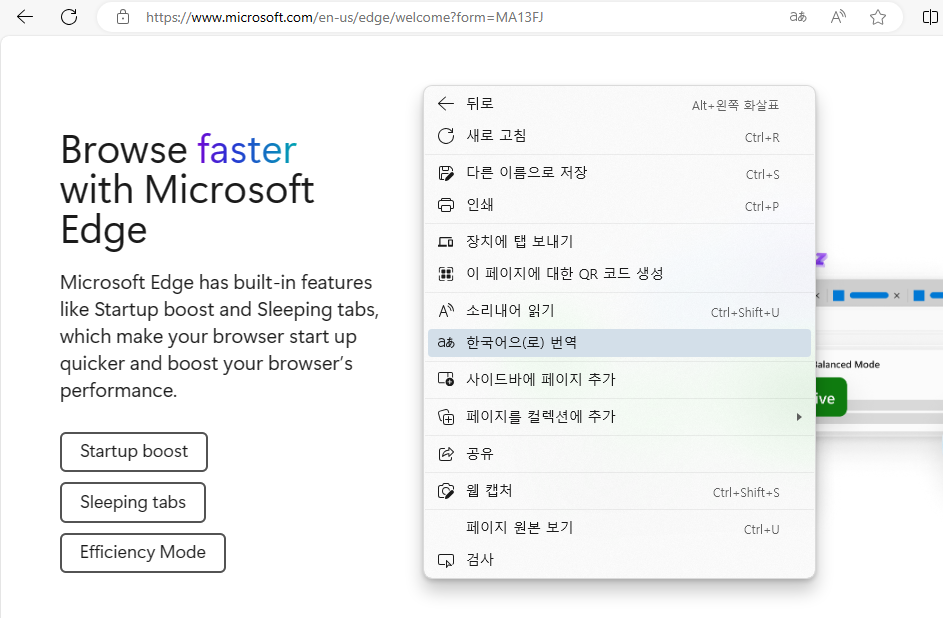Click the Startup boost button
Screen dimensions: 943x618
coord(134,451)
